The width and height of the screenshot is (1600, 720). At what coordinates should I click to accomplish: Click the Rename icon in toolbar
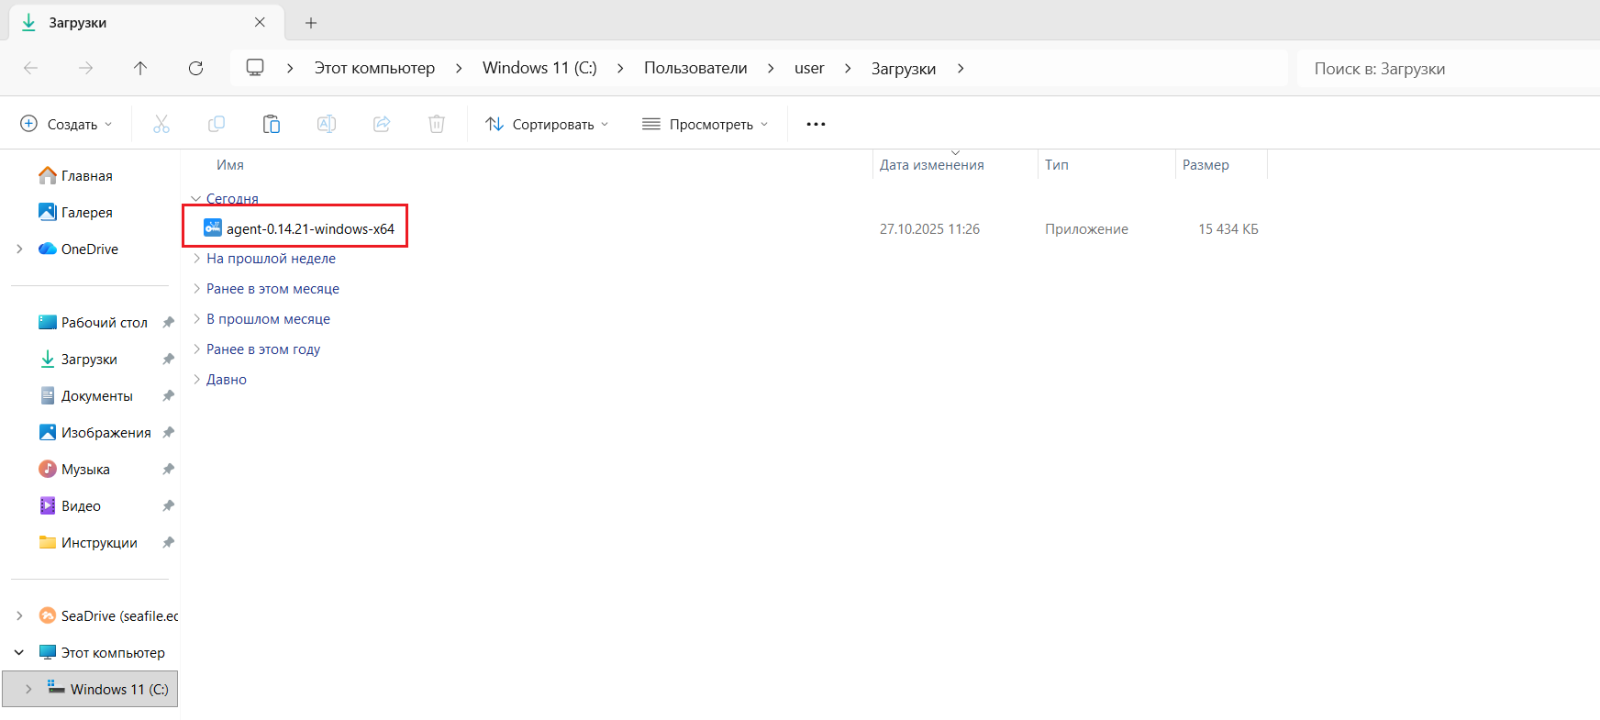(x=326, y=124)
